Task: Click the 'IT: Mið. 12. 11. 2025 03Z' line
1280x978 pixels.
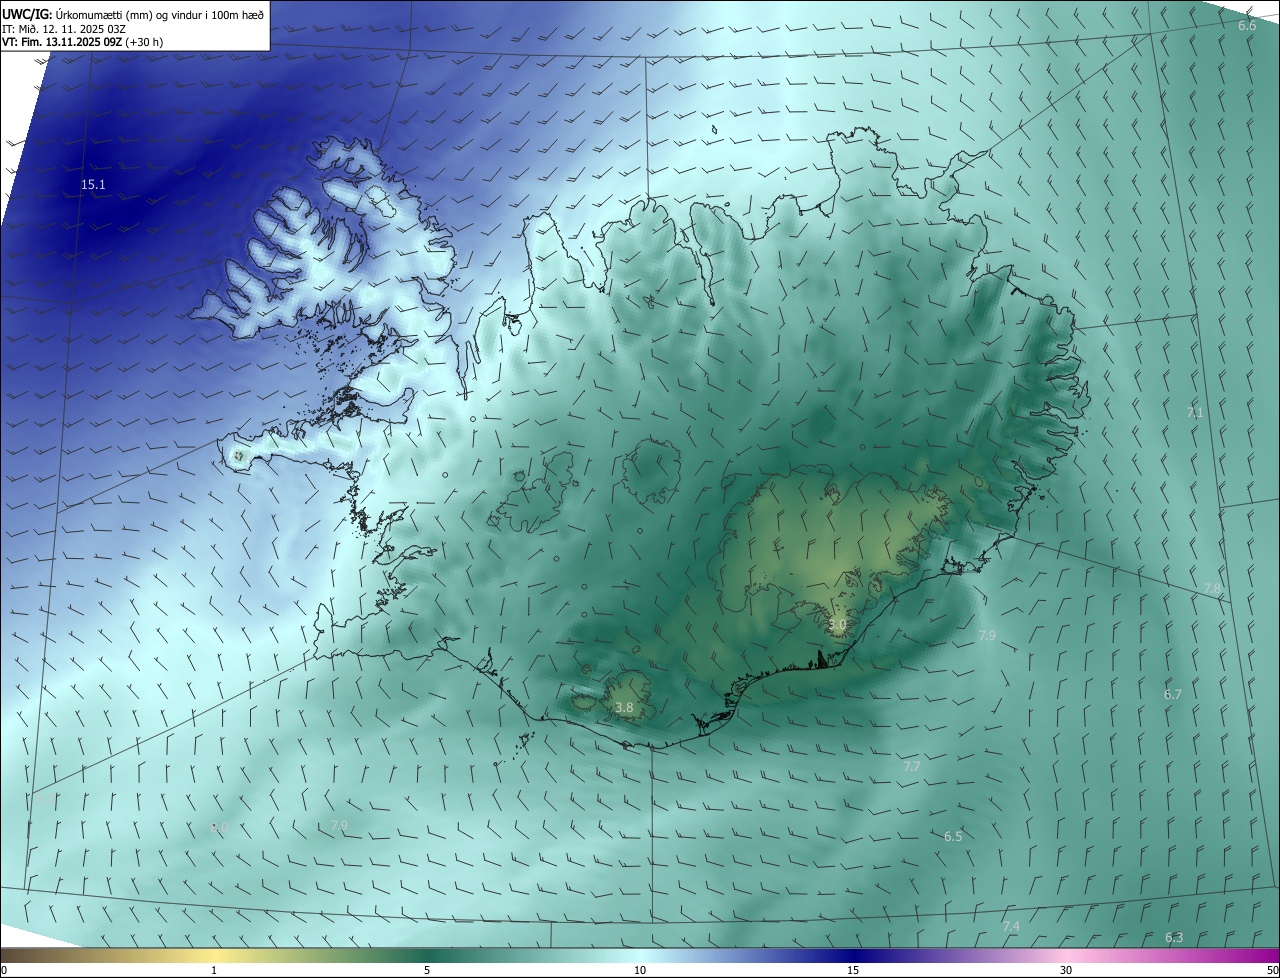Action: pyautogui.click(x=64, y=29)
